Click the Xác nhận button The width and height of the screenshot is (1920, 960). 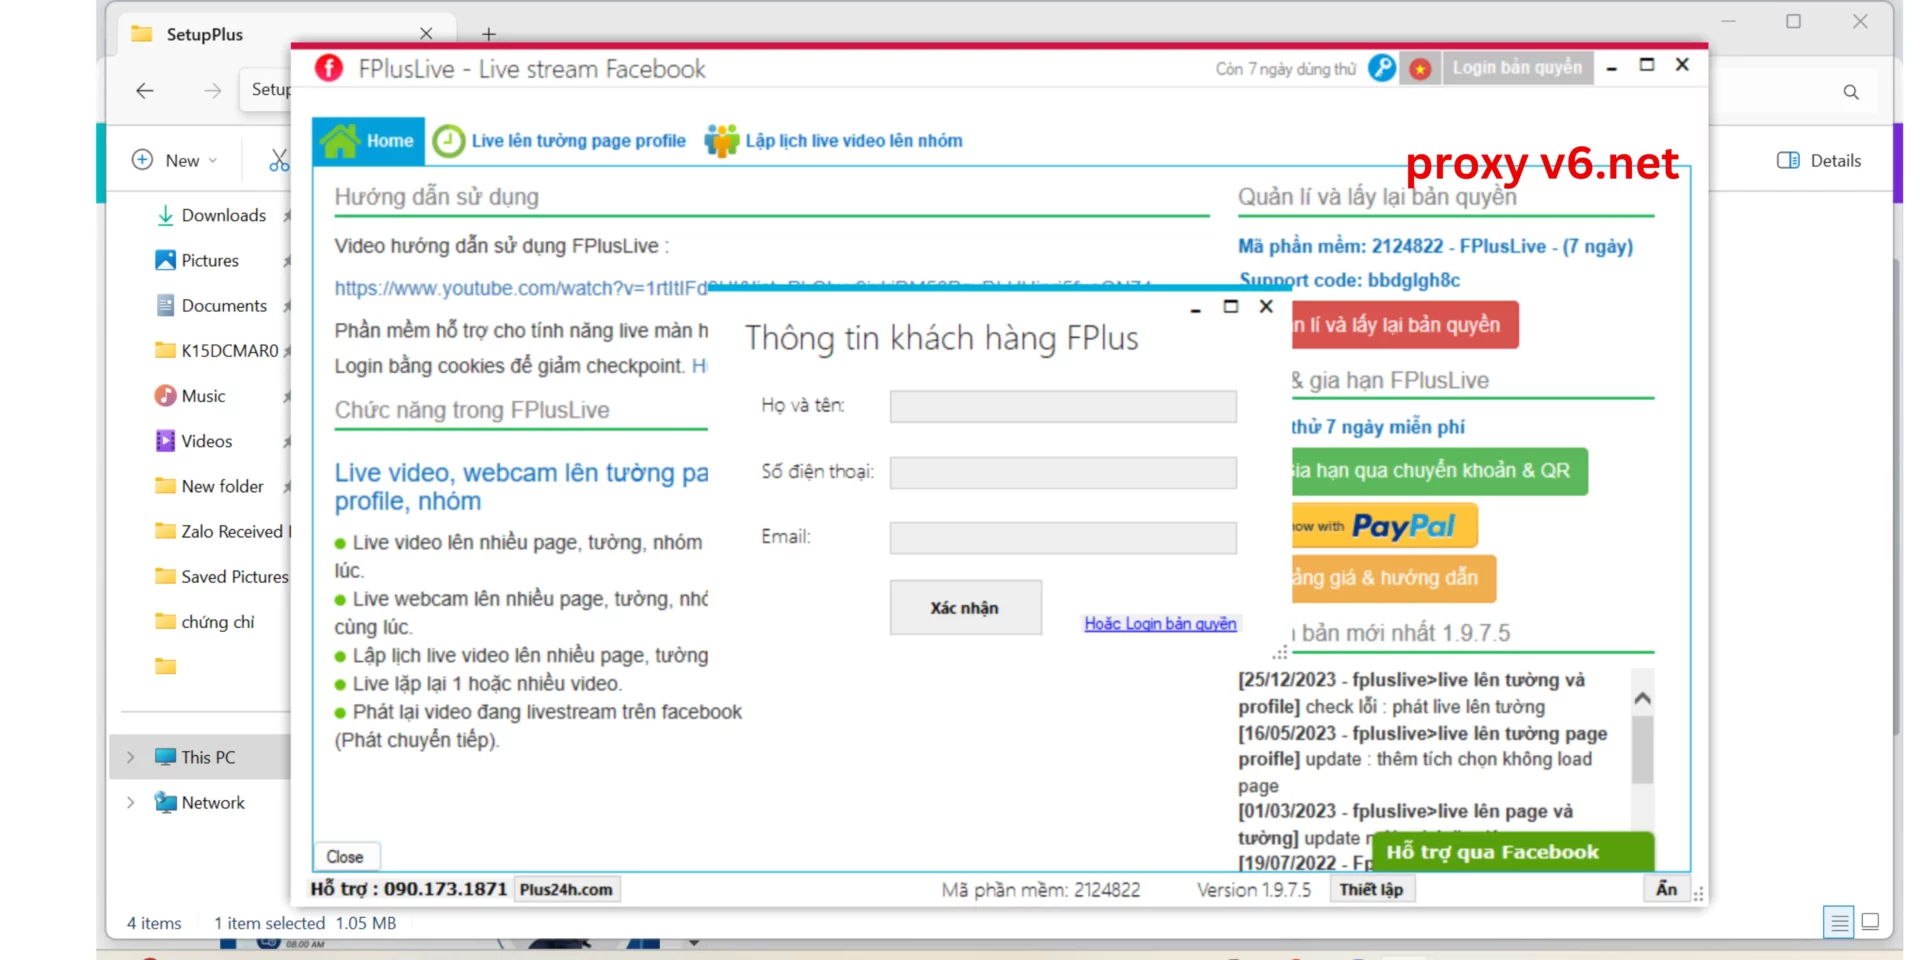(965, 608)
